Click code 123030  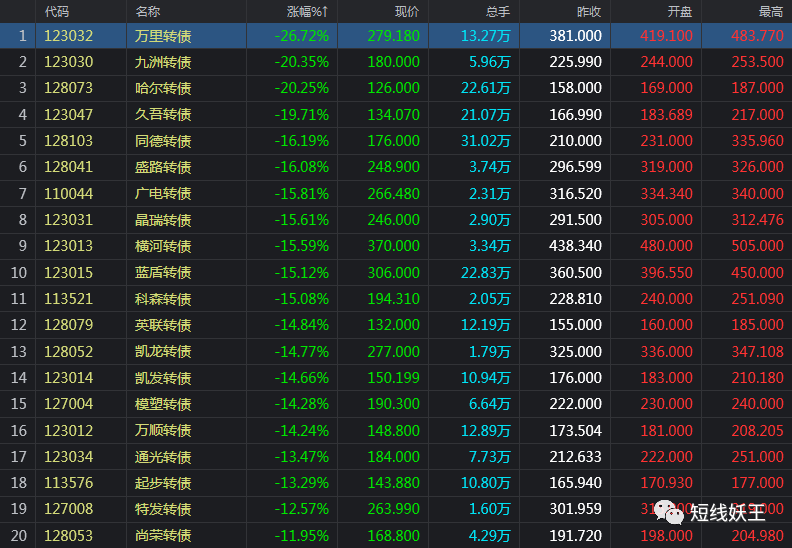tap(69, 62)
